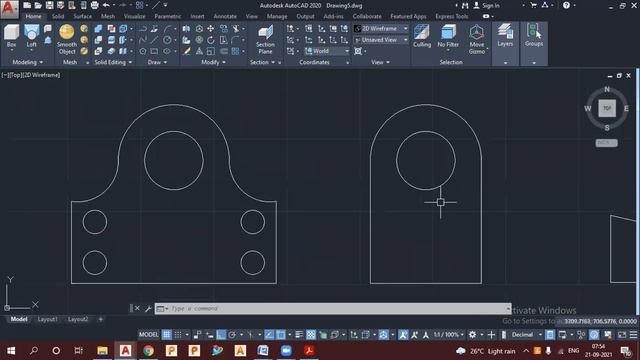Expand the Solid Editing panel
The image size is (640, 360).
click(x=113, y=62)
